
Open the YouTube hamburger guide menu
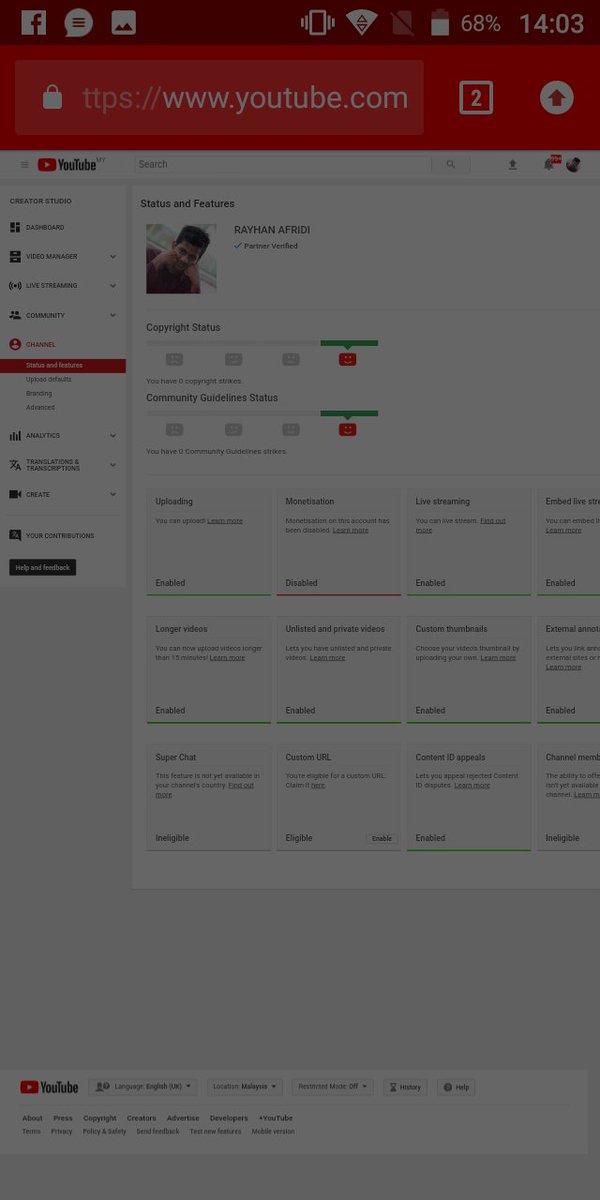click(x=25, y=164)
